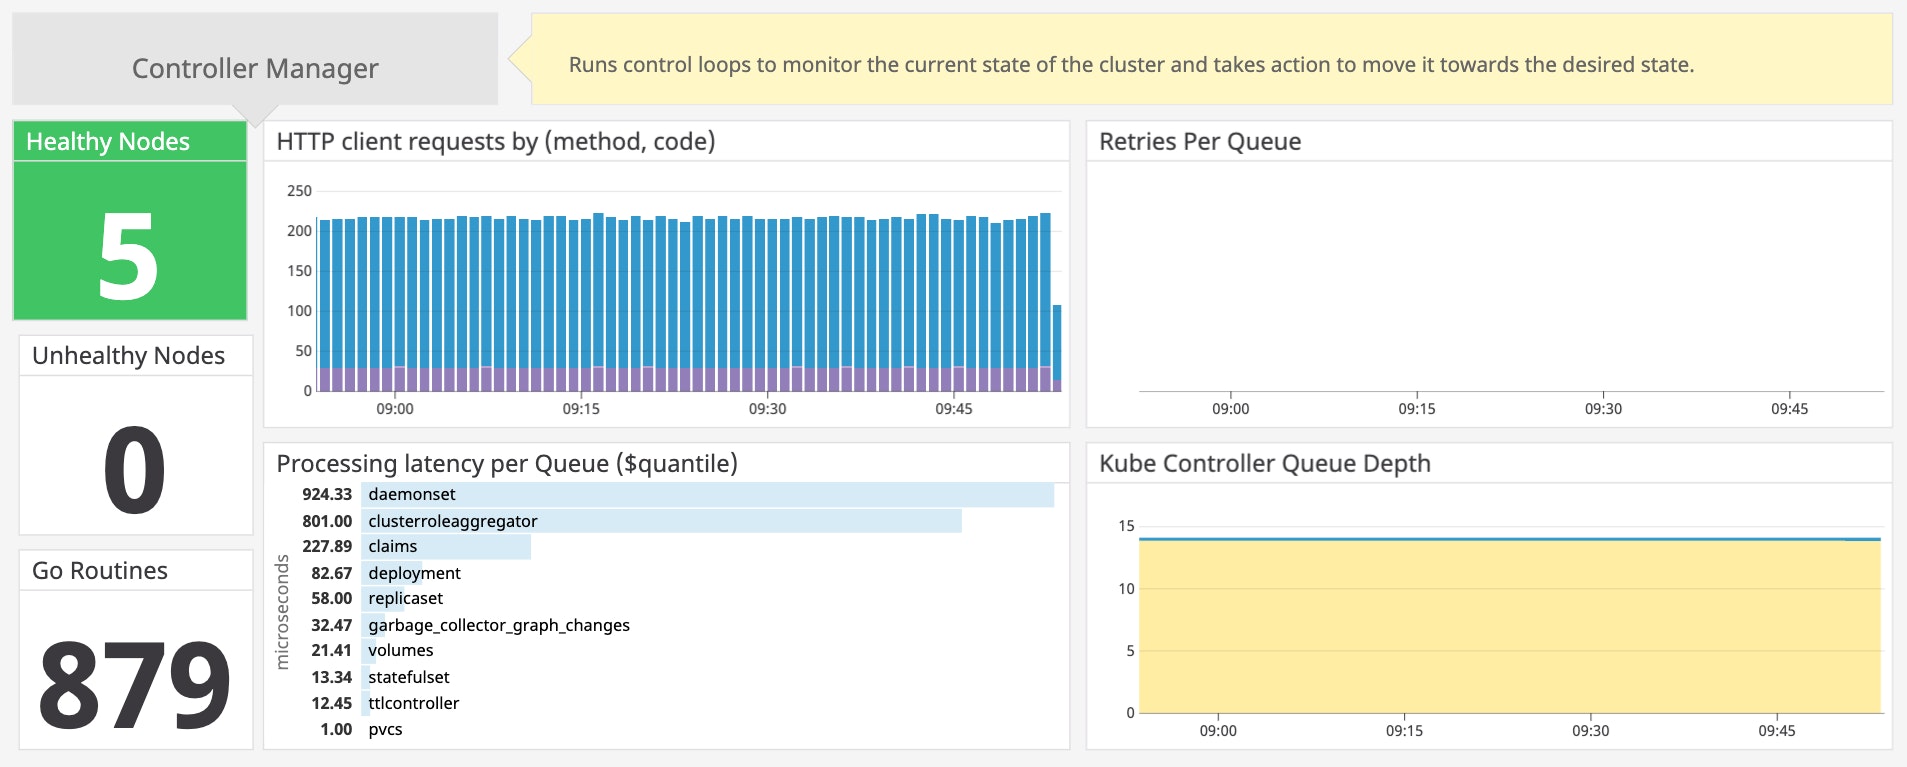Click the Go Routines value 879

tap(134, 685)
